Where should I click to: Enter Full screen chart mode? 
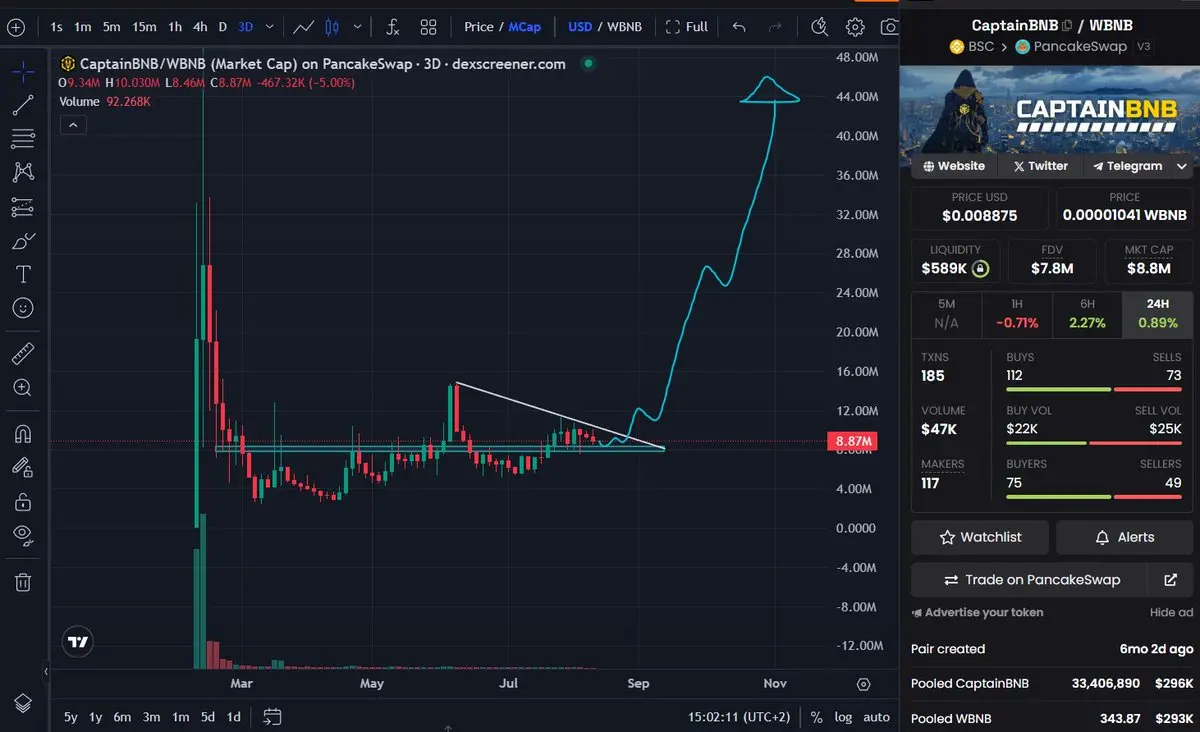pos(687,27)
